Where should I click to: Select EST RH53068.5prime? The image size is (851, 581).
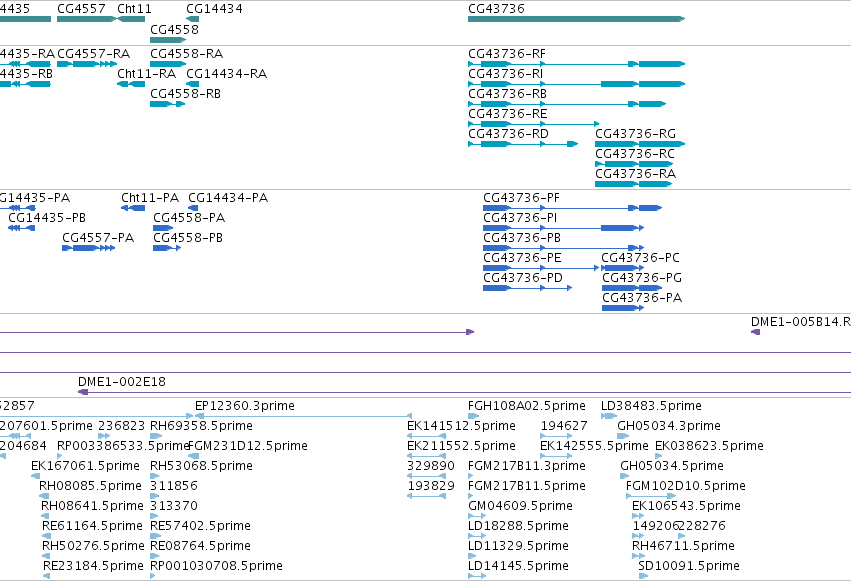(155, 477)
